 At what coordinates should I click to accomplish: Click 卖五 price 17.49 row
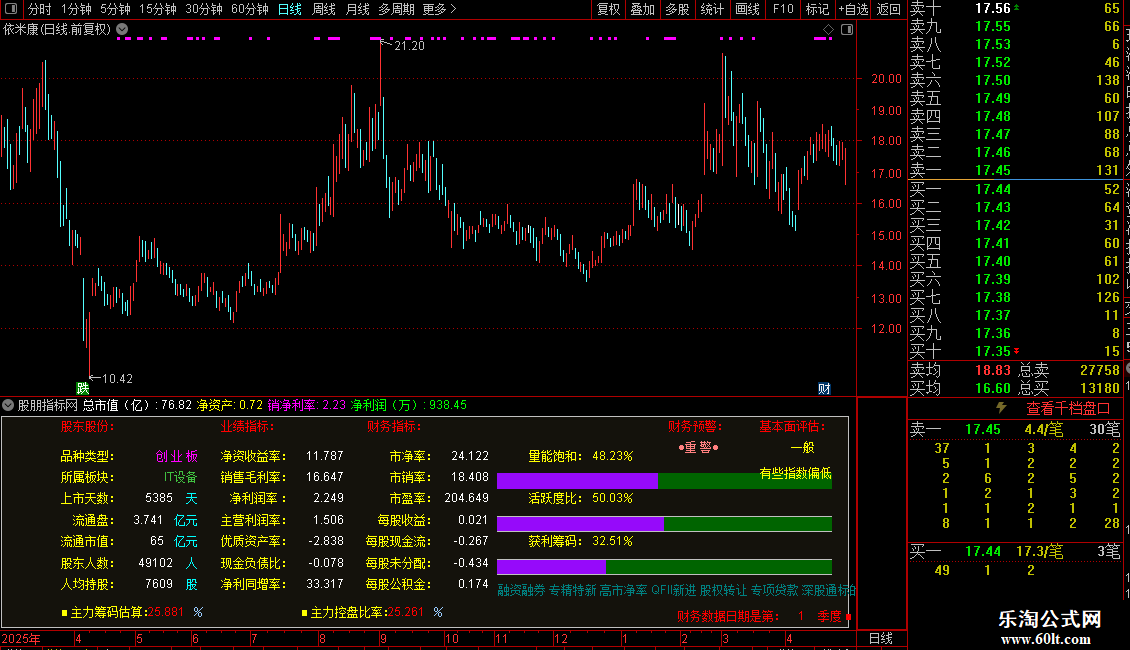[x=1014, y=99]
